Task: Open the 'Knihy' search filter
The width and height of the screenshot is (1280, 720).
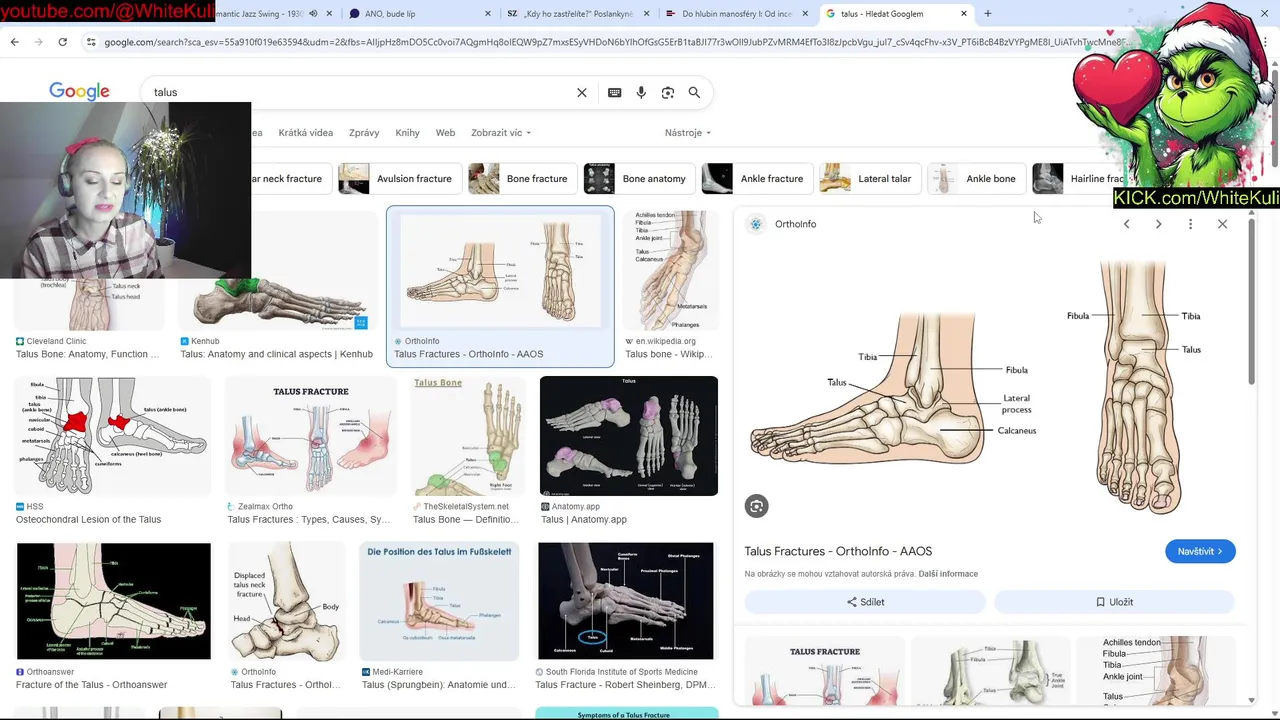Action: tap(407, 132)
